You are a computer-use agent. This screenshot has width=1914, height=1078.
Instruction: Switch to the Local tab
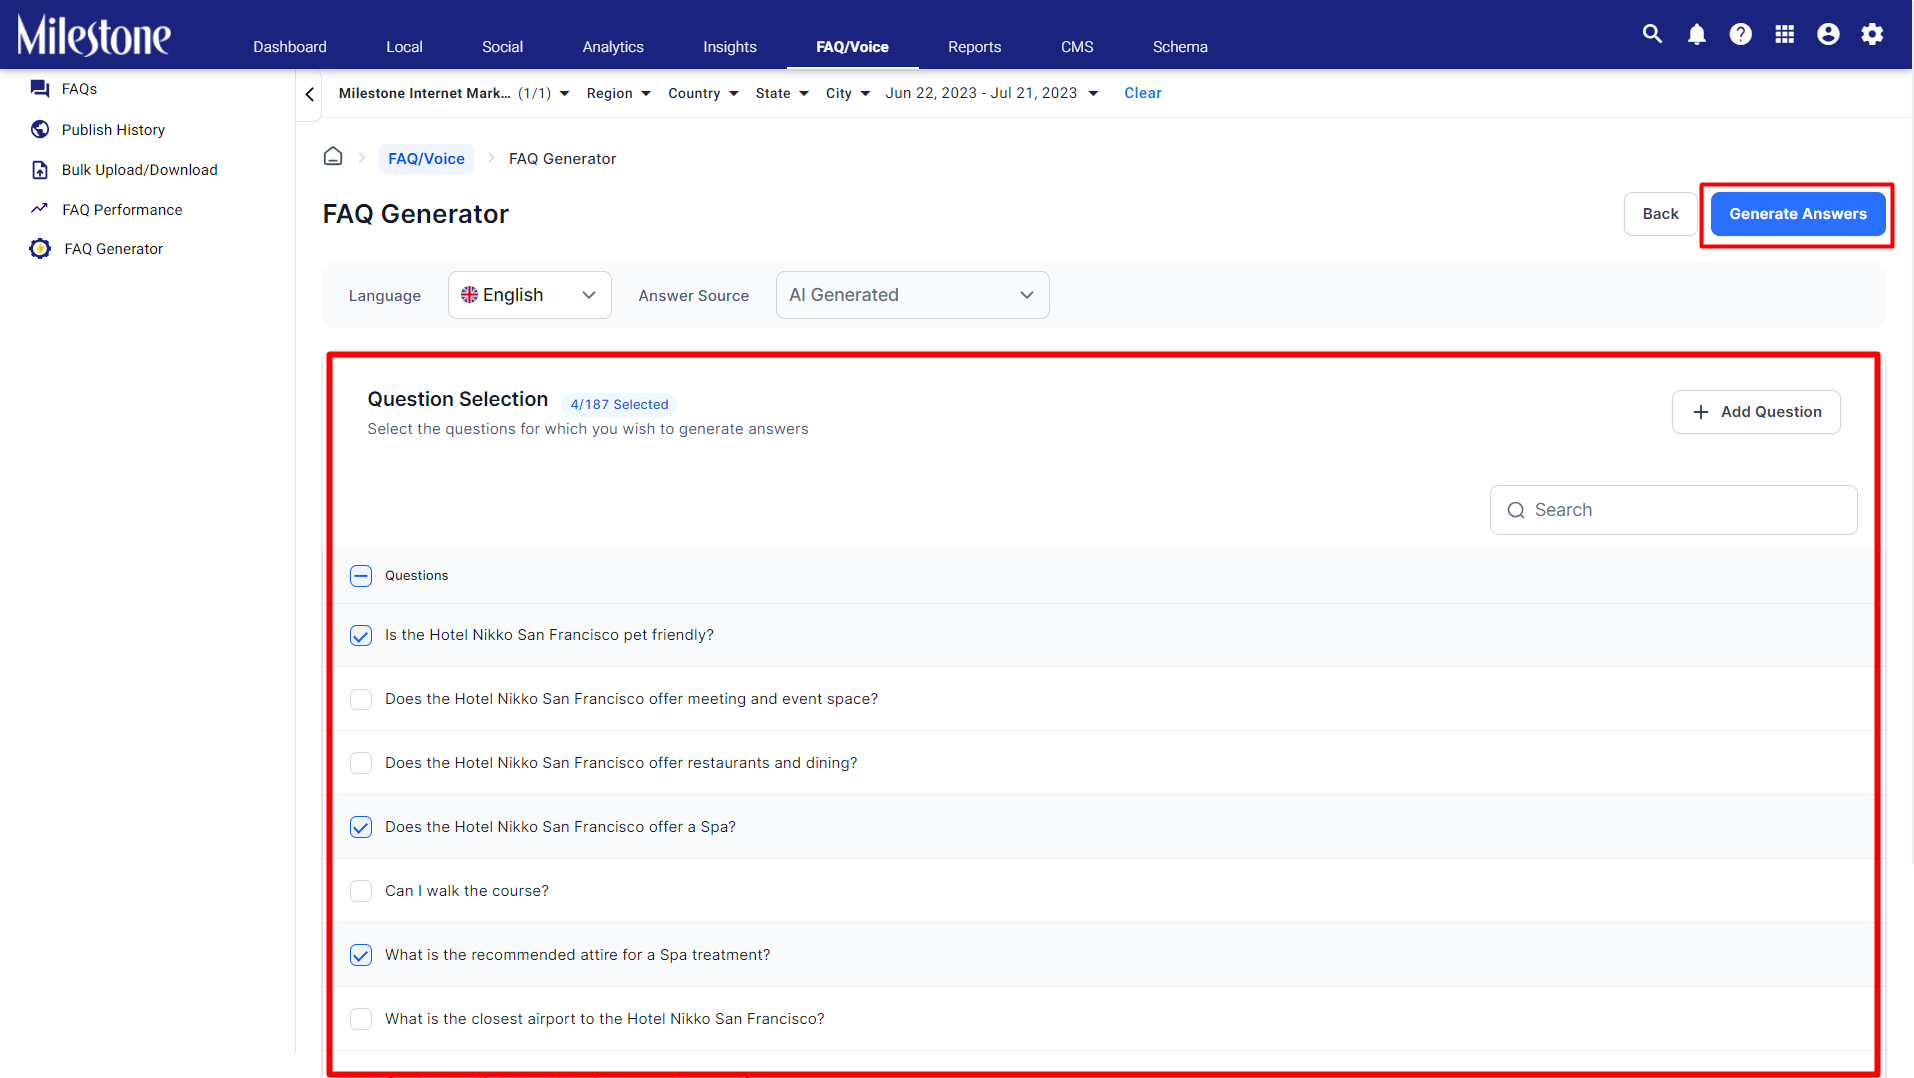(x=404, y=47)
